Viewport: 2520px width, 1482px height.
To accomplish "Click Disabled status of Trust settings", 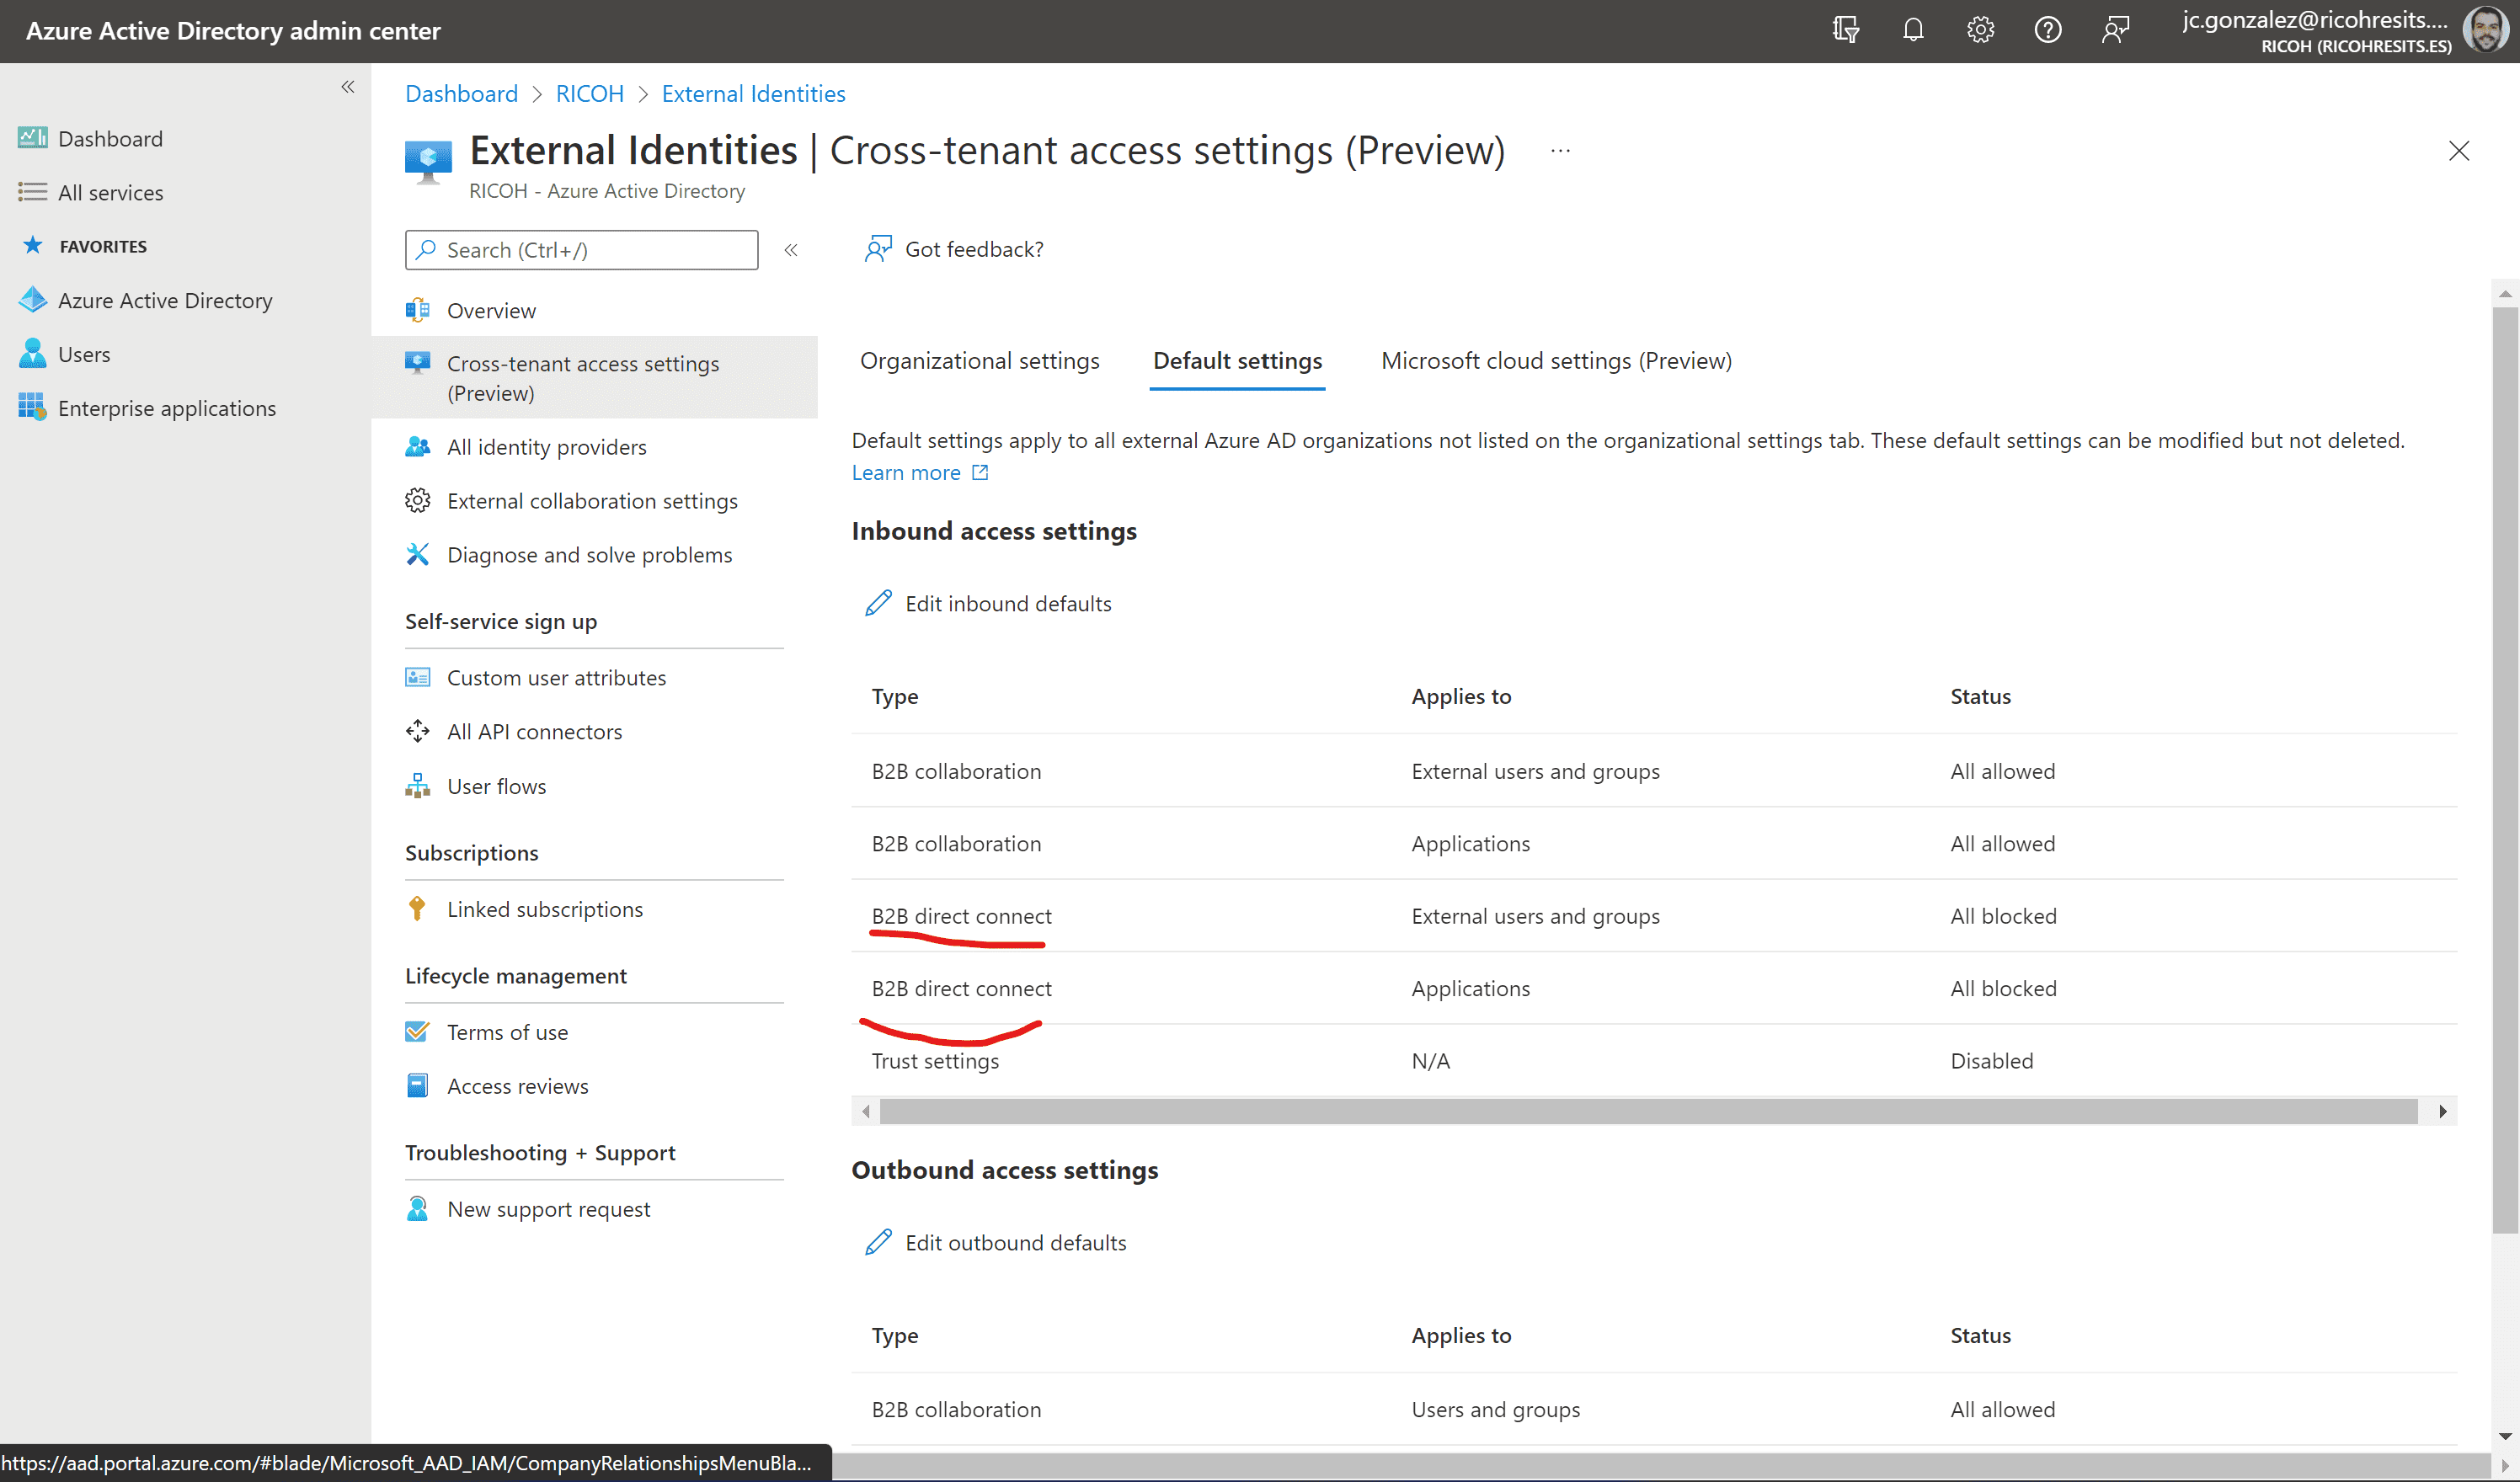I will pos(1991,1061).
